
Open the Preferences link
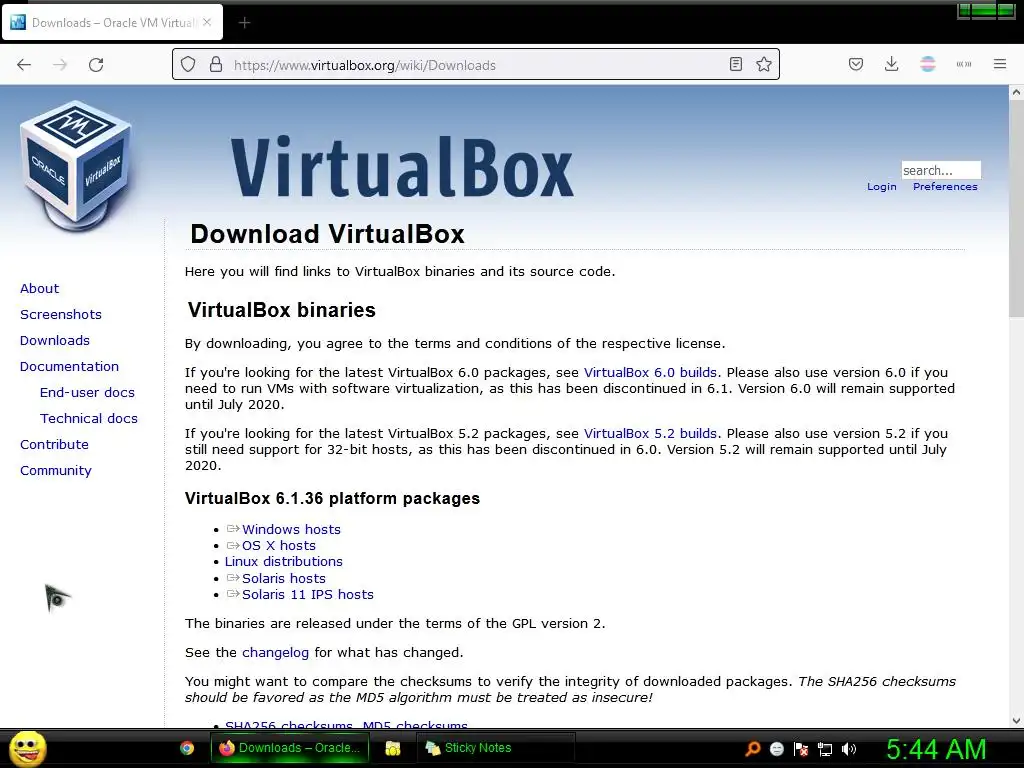point(945,186)
